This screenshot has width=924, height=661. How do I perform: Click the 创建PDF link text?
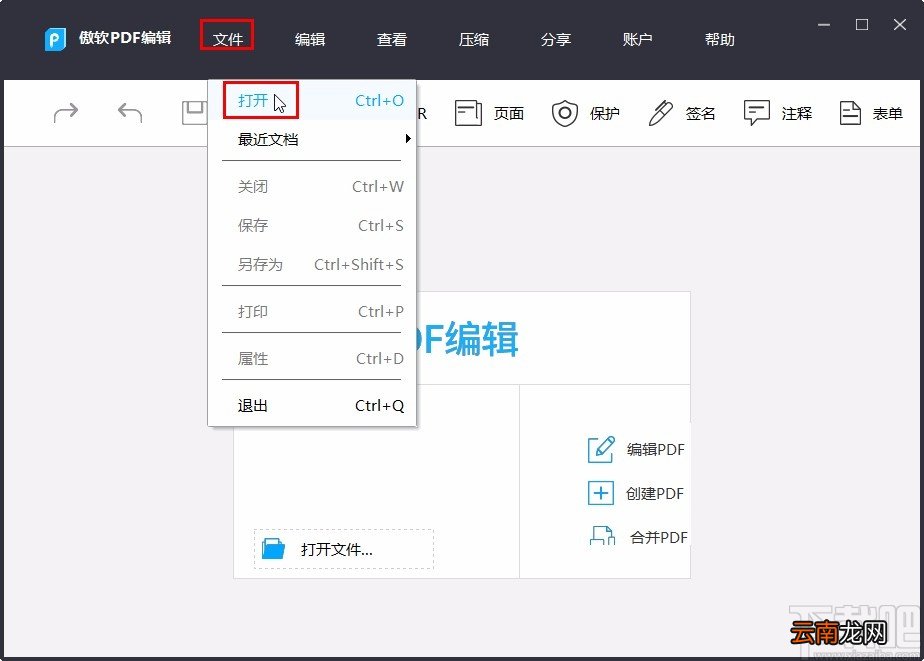[655, 494]
